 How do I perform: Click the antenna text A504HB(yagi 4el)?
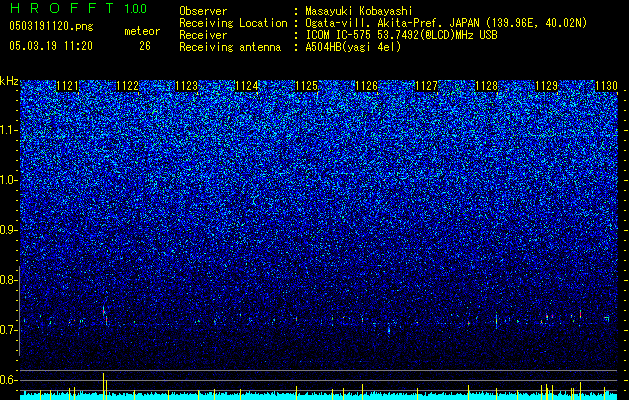click(x=353, y=47)
